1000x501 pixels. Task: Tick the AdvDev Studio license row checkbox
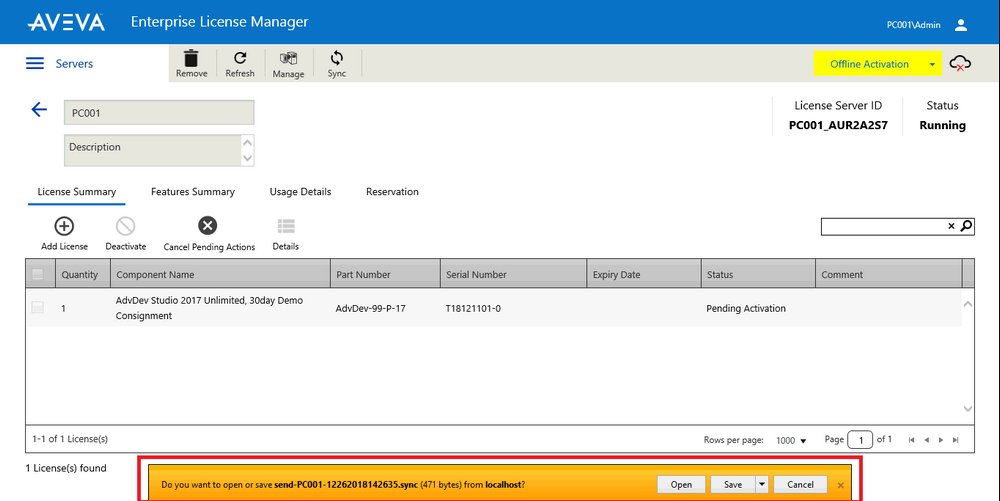click(x=38, y=307)
